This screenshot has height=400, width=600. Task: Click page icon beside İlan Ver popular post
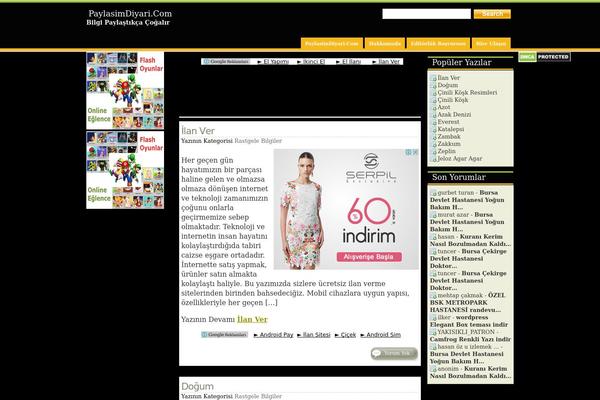pos(434,78)
